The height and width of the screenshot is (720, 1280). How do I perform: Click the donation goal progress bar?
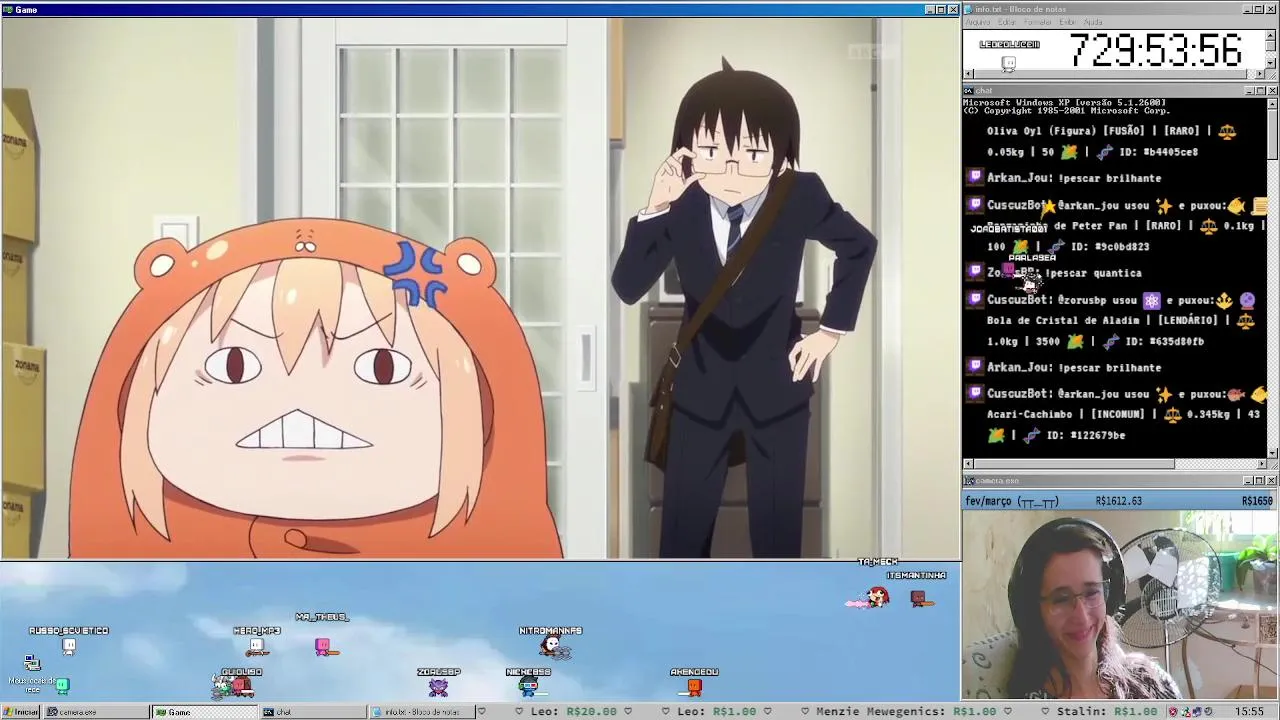pyautogui.click(x=1120, y=501)
